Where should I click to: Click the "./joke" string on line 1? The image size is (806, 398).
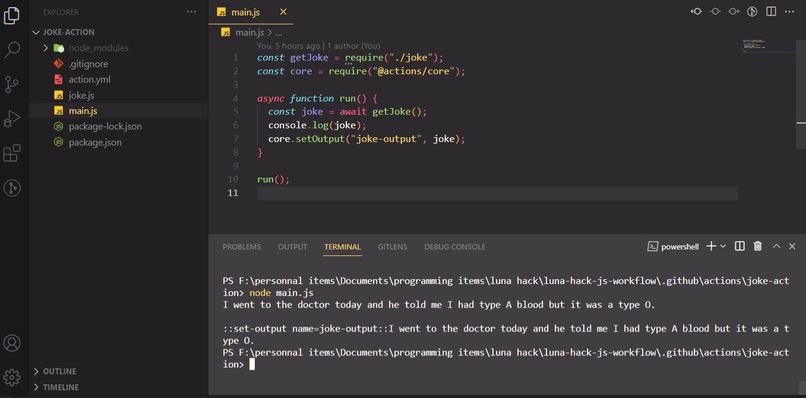pos(411,58)
